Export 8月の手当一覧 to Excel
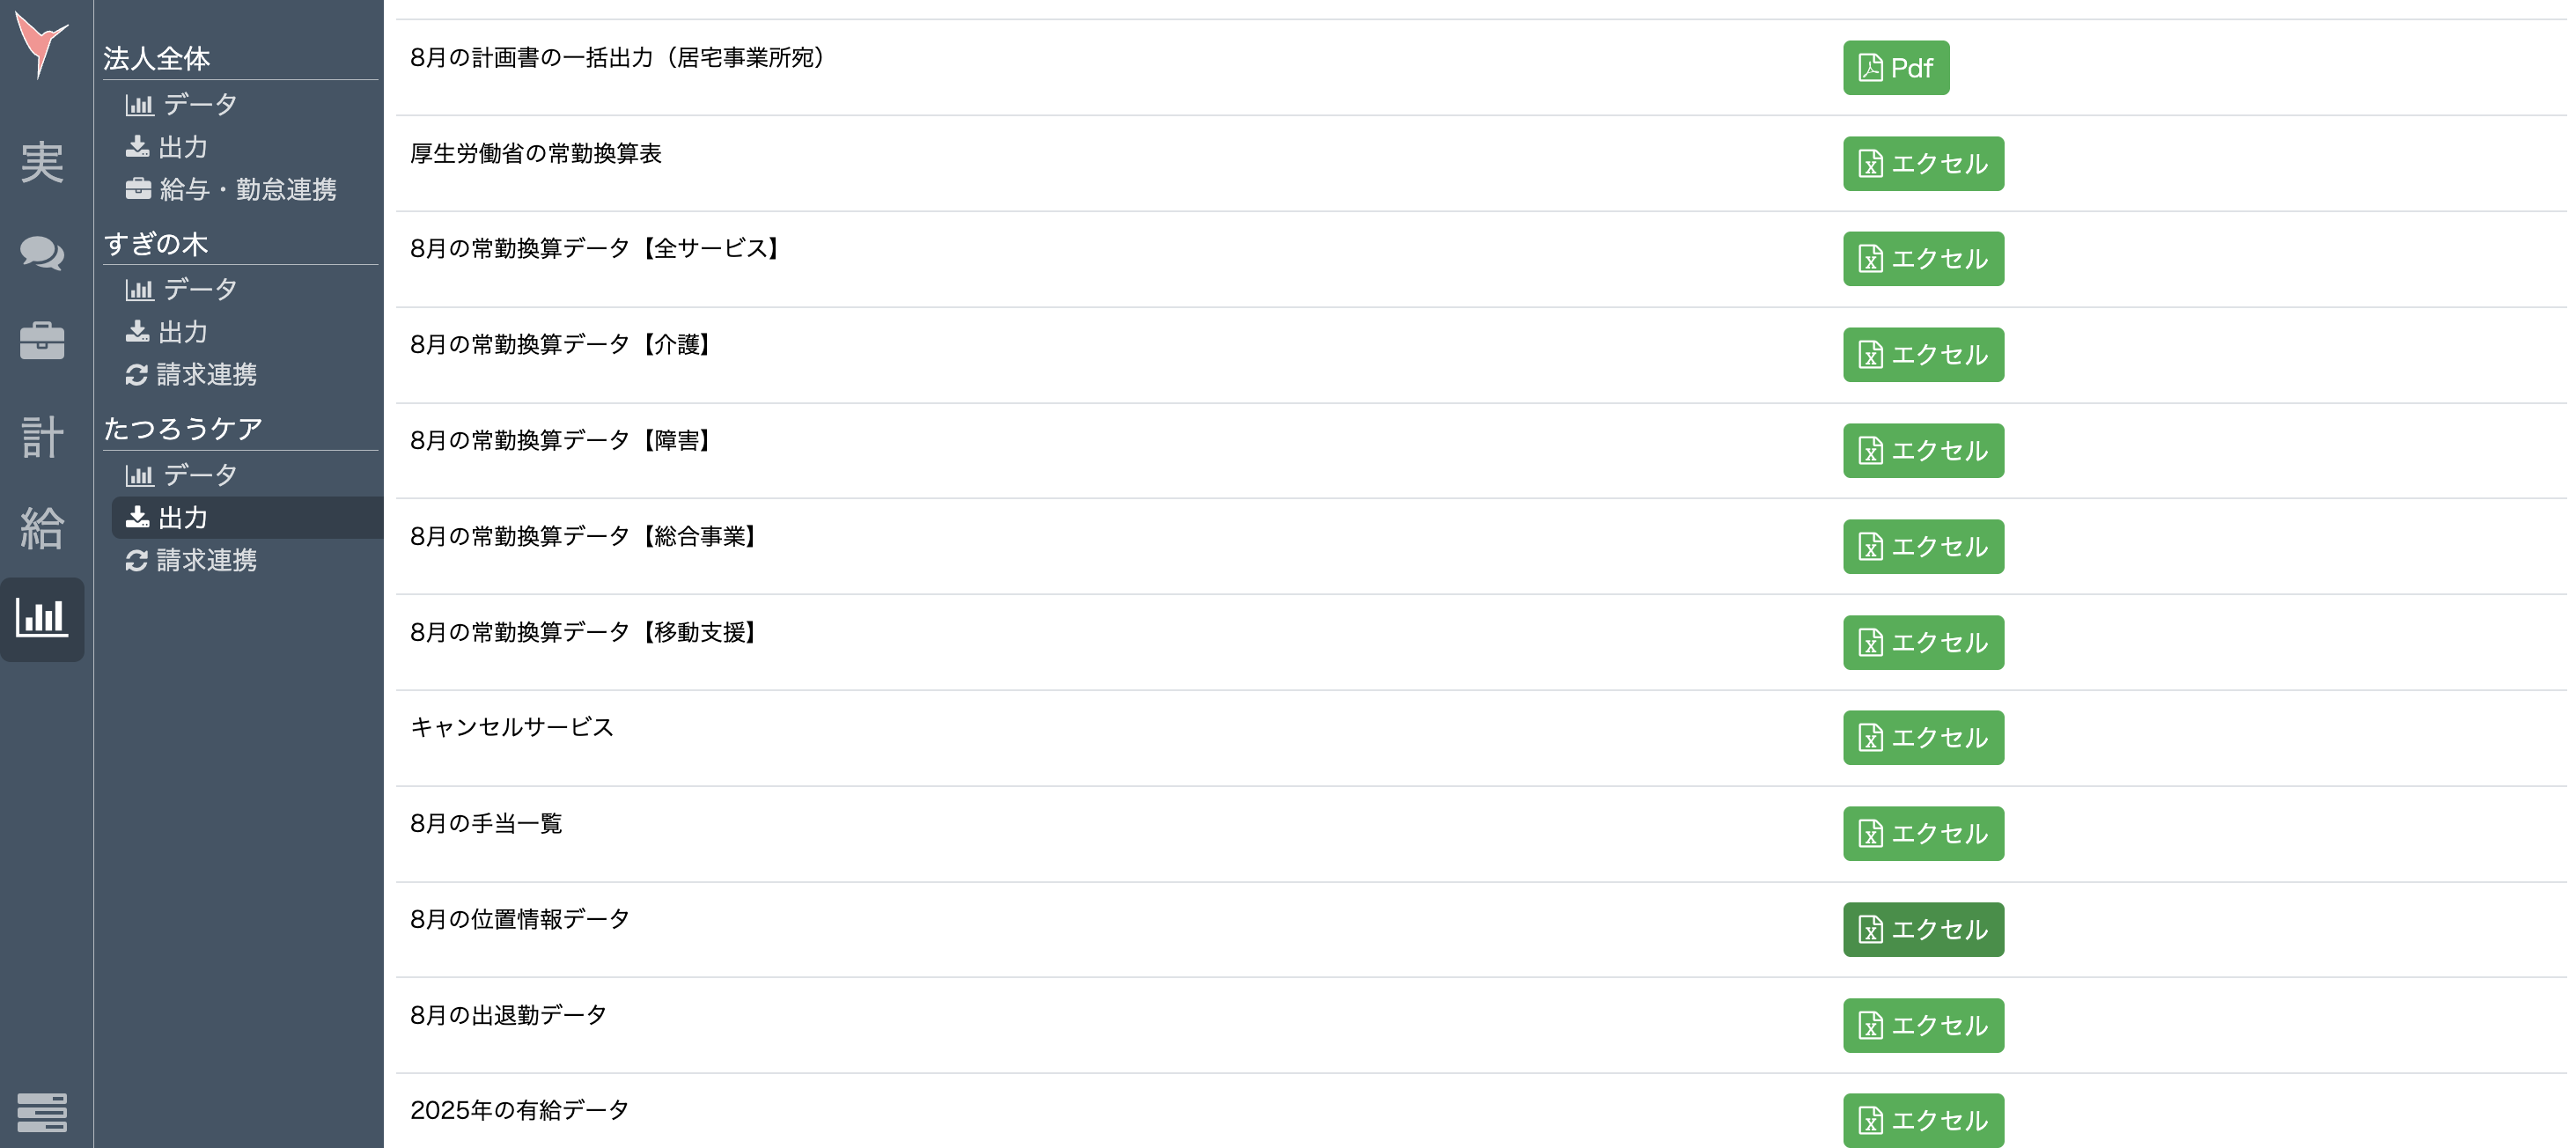2576x1148 pixels. click(x=1922, y=834)
